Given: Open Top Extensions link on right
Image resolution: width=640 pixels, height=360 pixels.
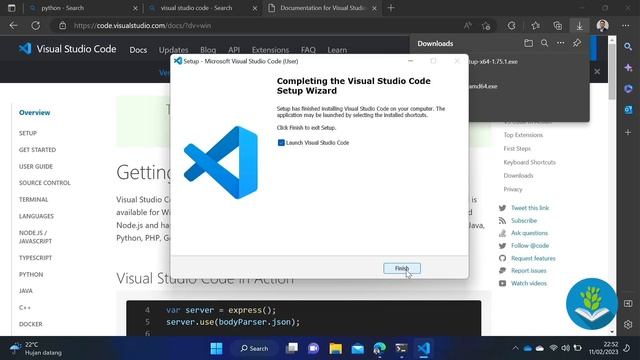Looking at the screenshot, I should 523,135.
